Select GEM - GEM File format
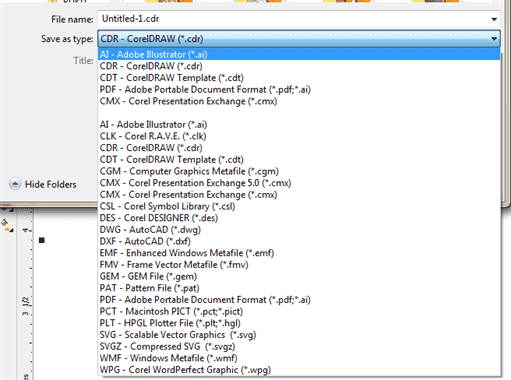Image resolution: width=511 pixels, height=380 pixels. pyautogui.click(x=299, y=276)
